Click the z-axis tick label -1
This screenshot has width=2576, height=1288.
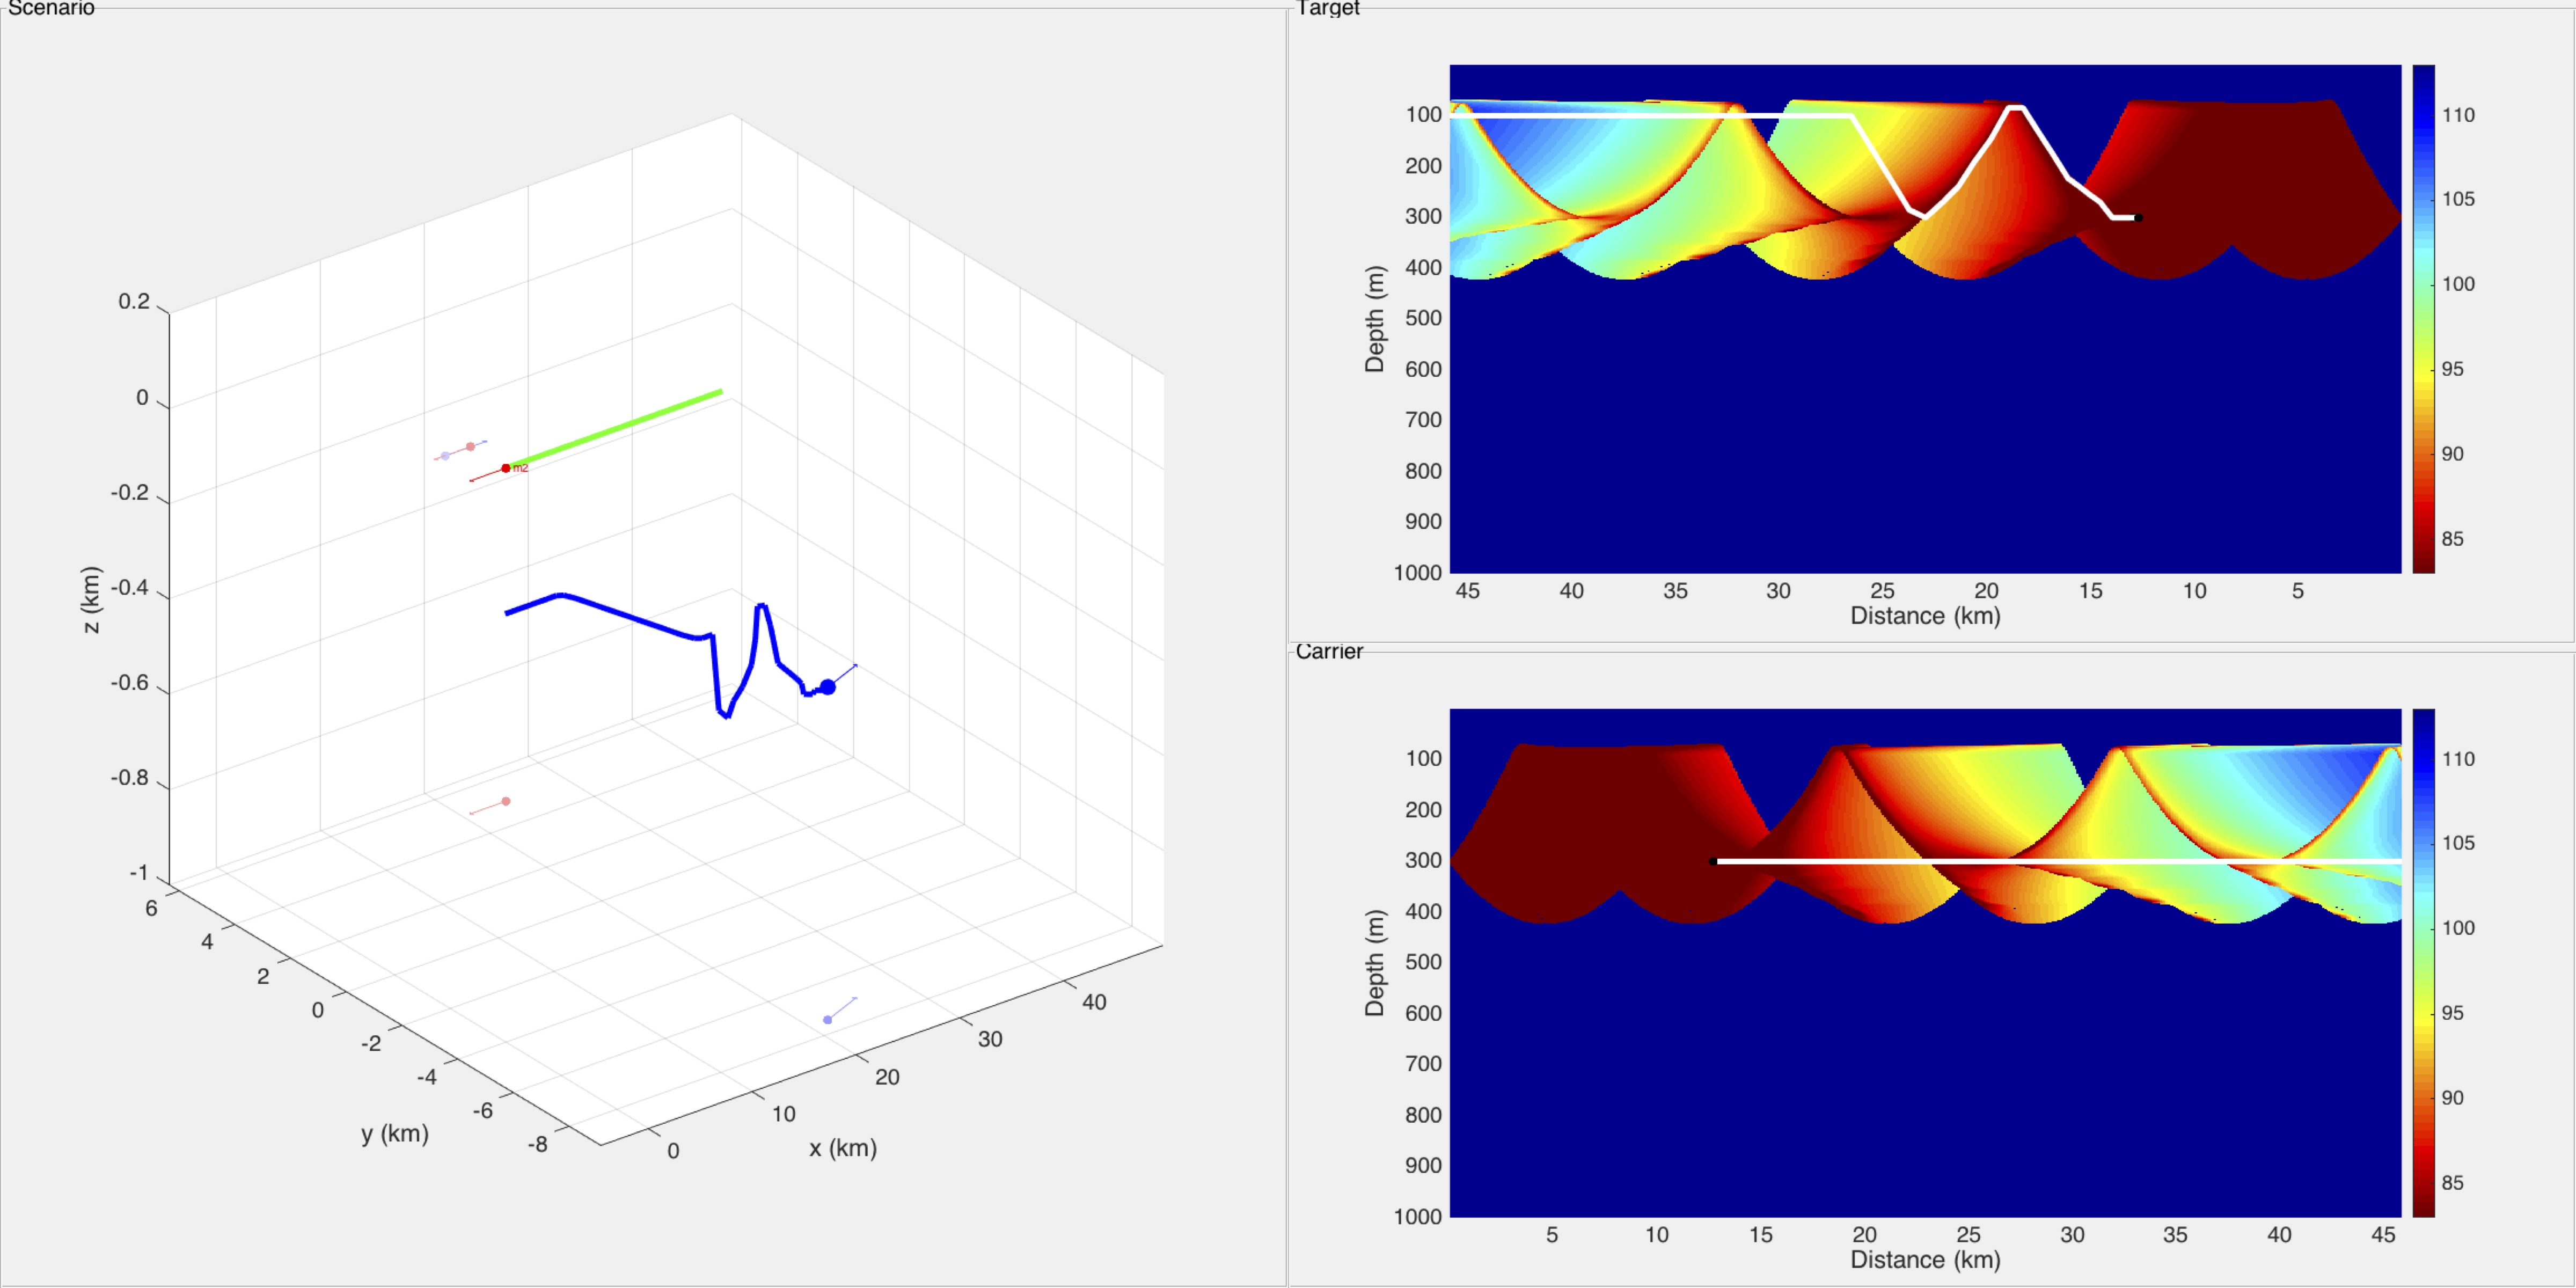point(139,872)
